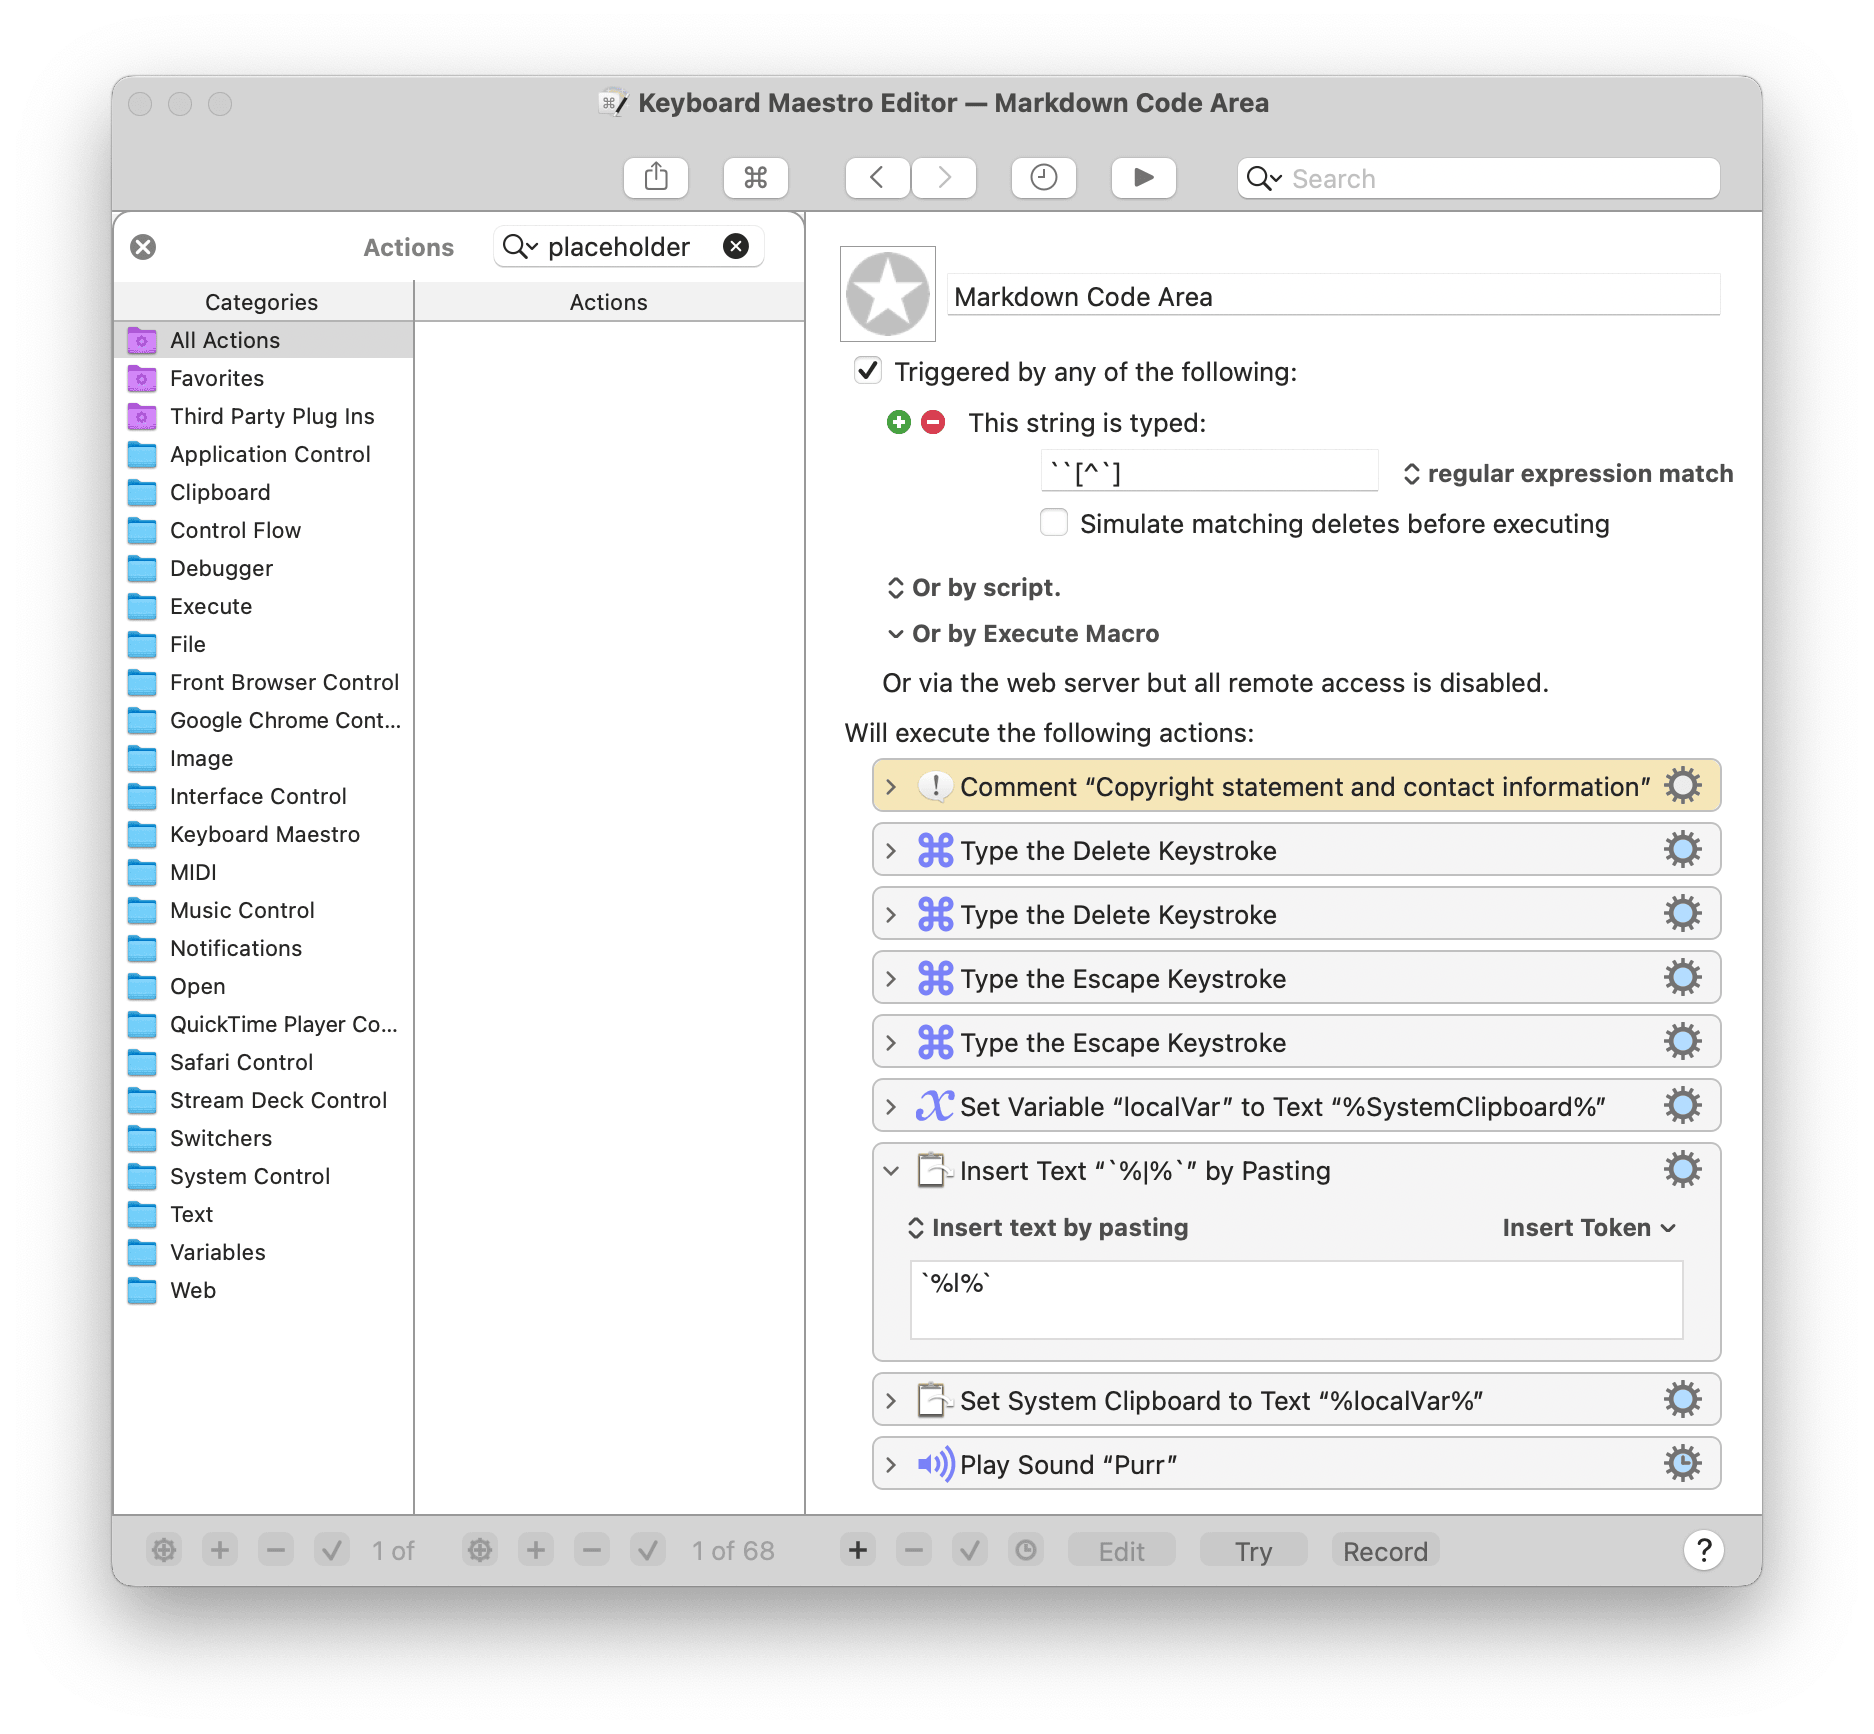Open gear menu for Set Variable action
1874x1734 pixels.
coord(1683,1106)
